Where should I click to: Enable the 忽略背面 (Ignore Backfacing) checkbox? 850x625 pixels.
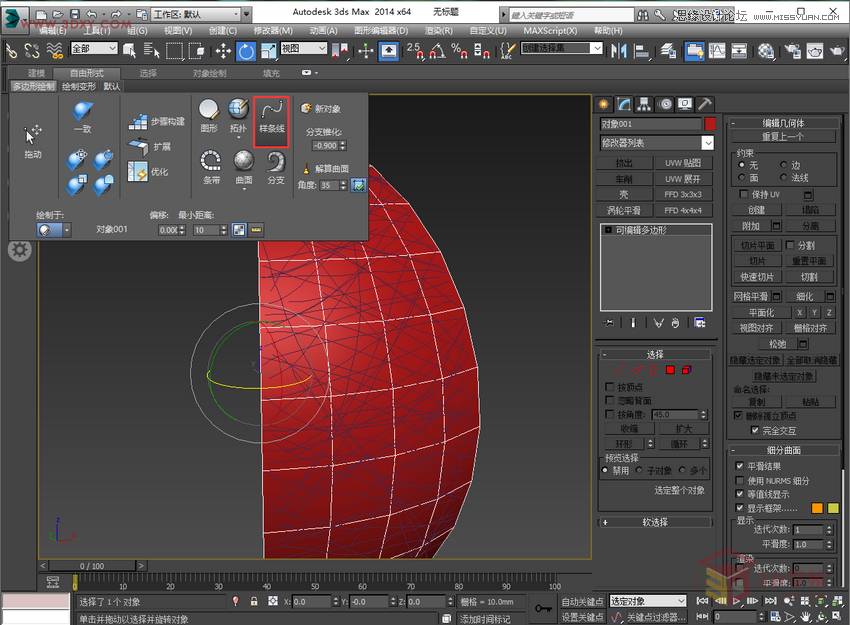(608, 400)
